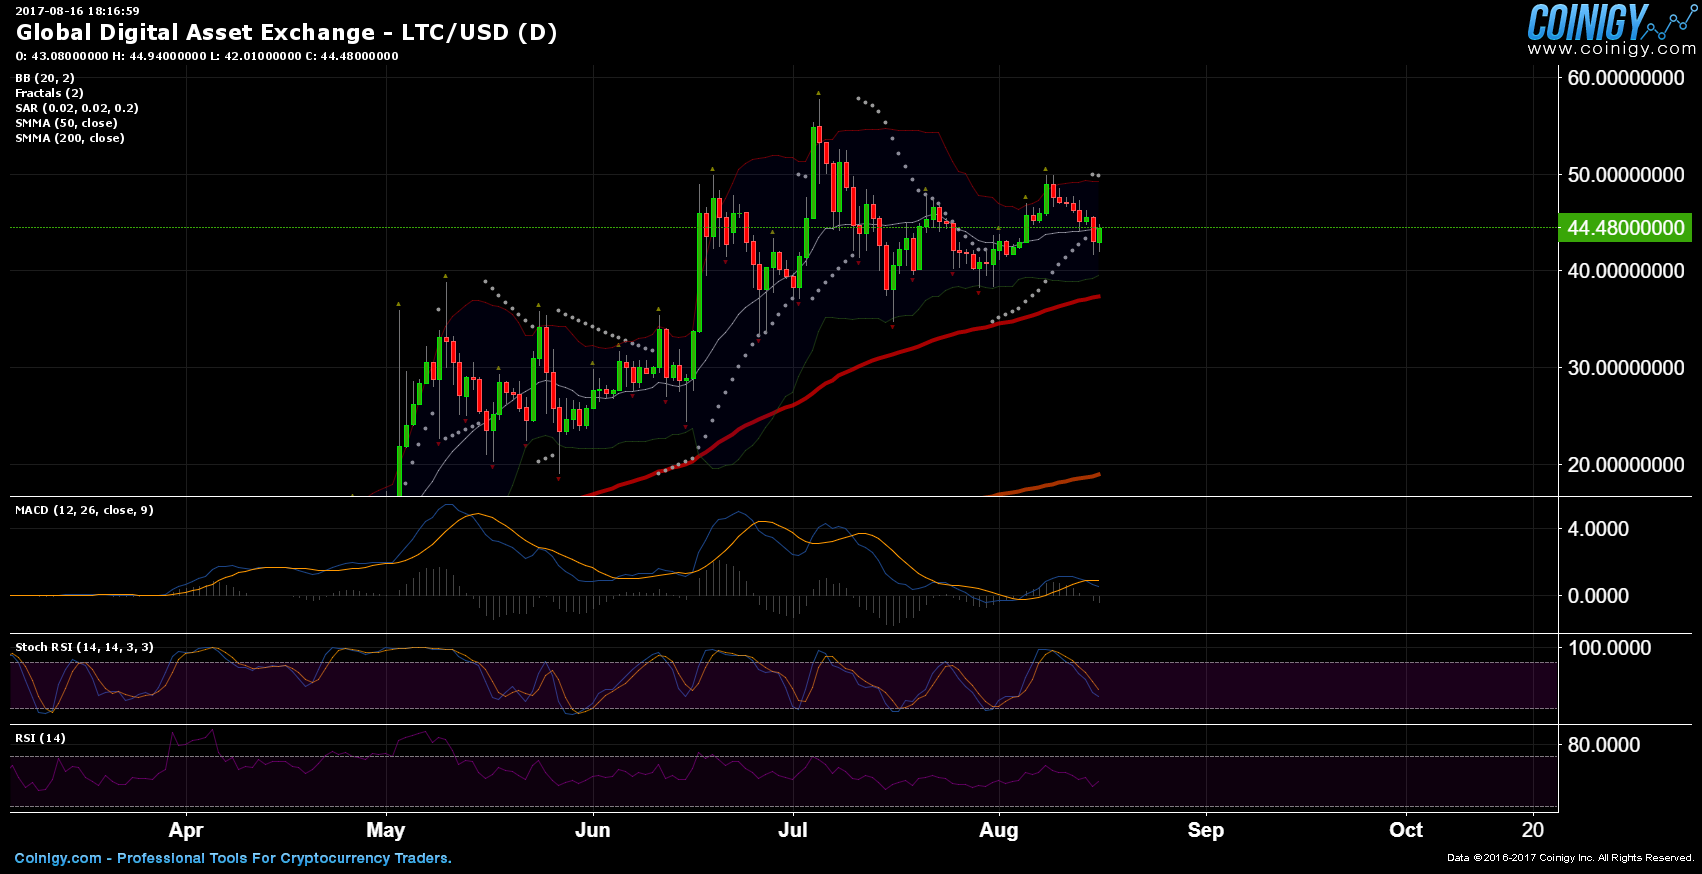Click the SMMA (200, close) indicator label

point(70,138)
